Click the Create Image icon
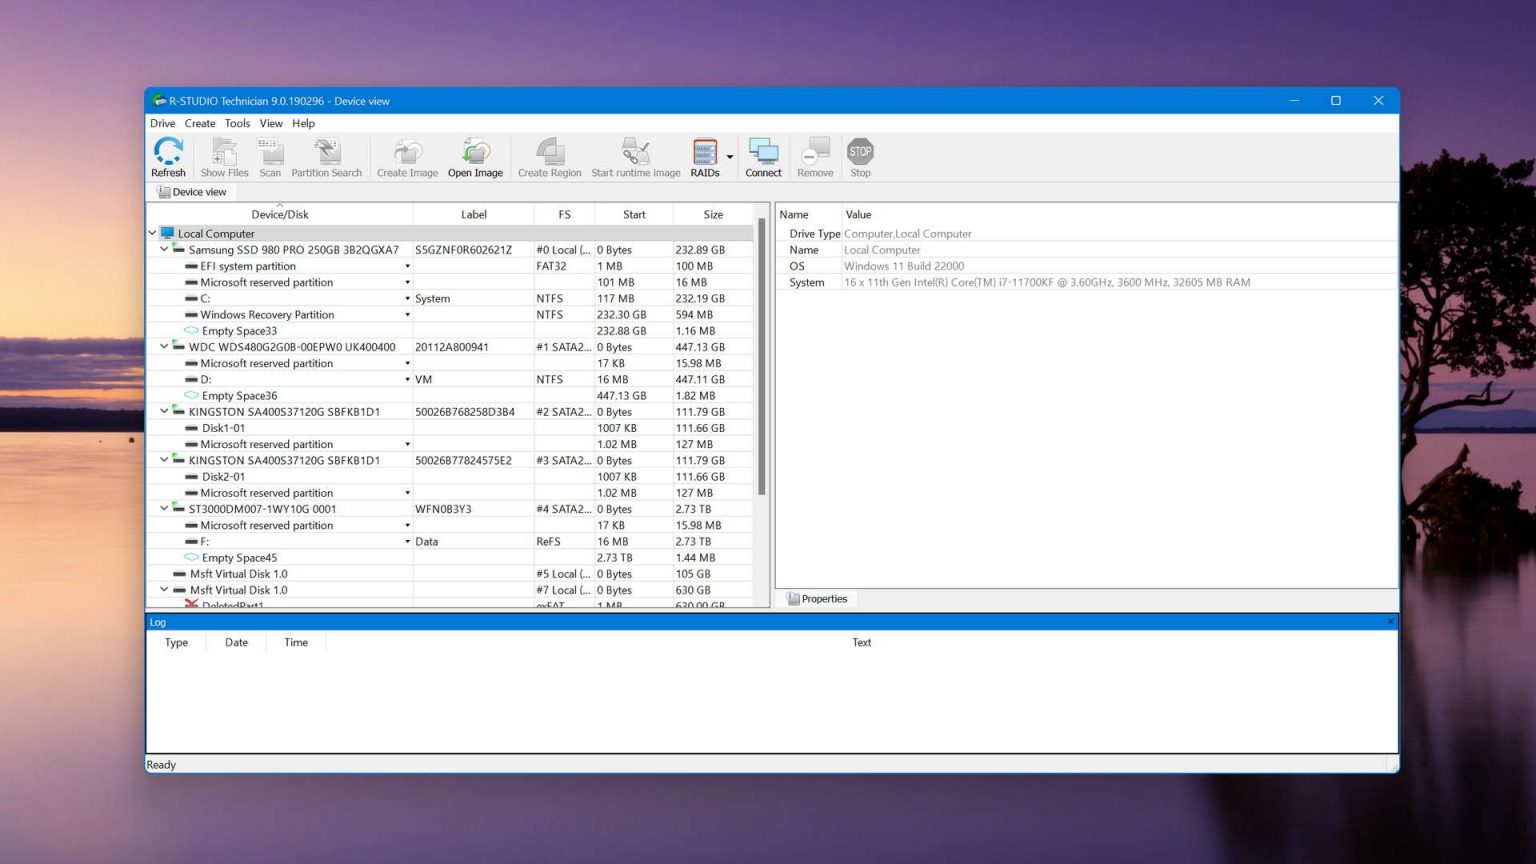 [x=406, y=155]
